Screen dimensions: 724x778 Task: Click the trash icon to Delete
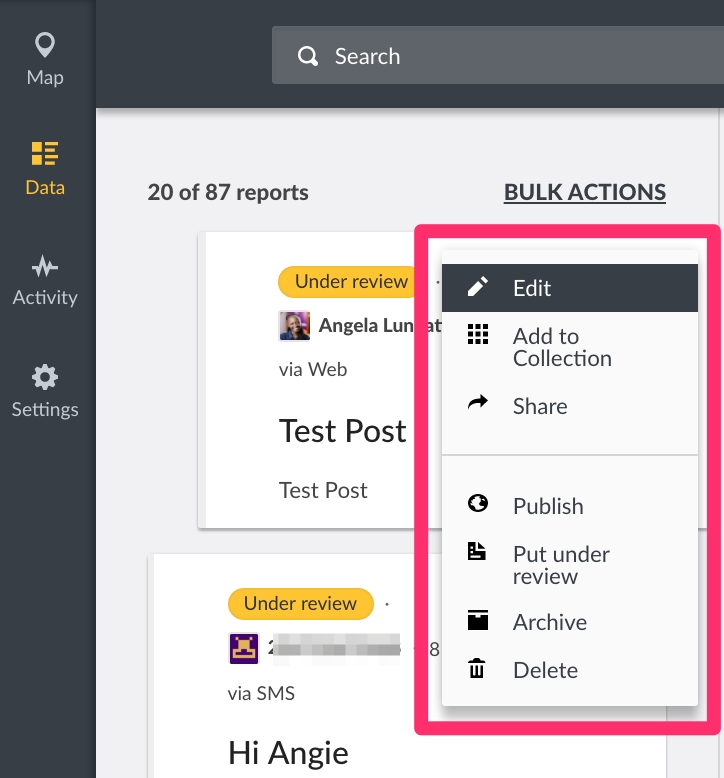[478, 669]
